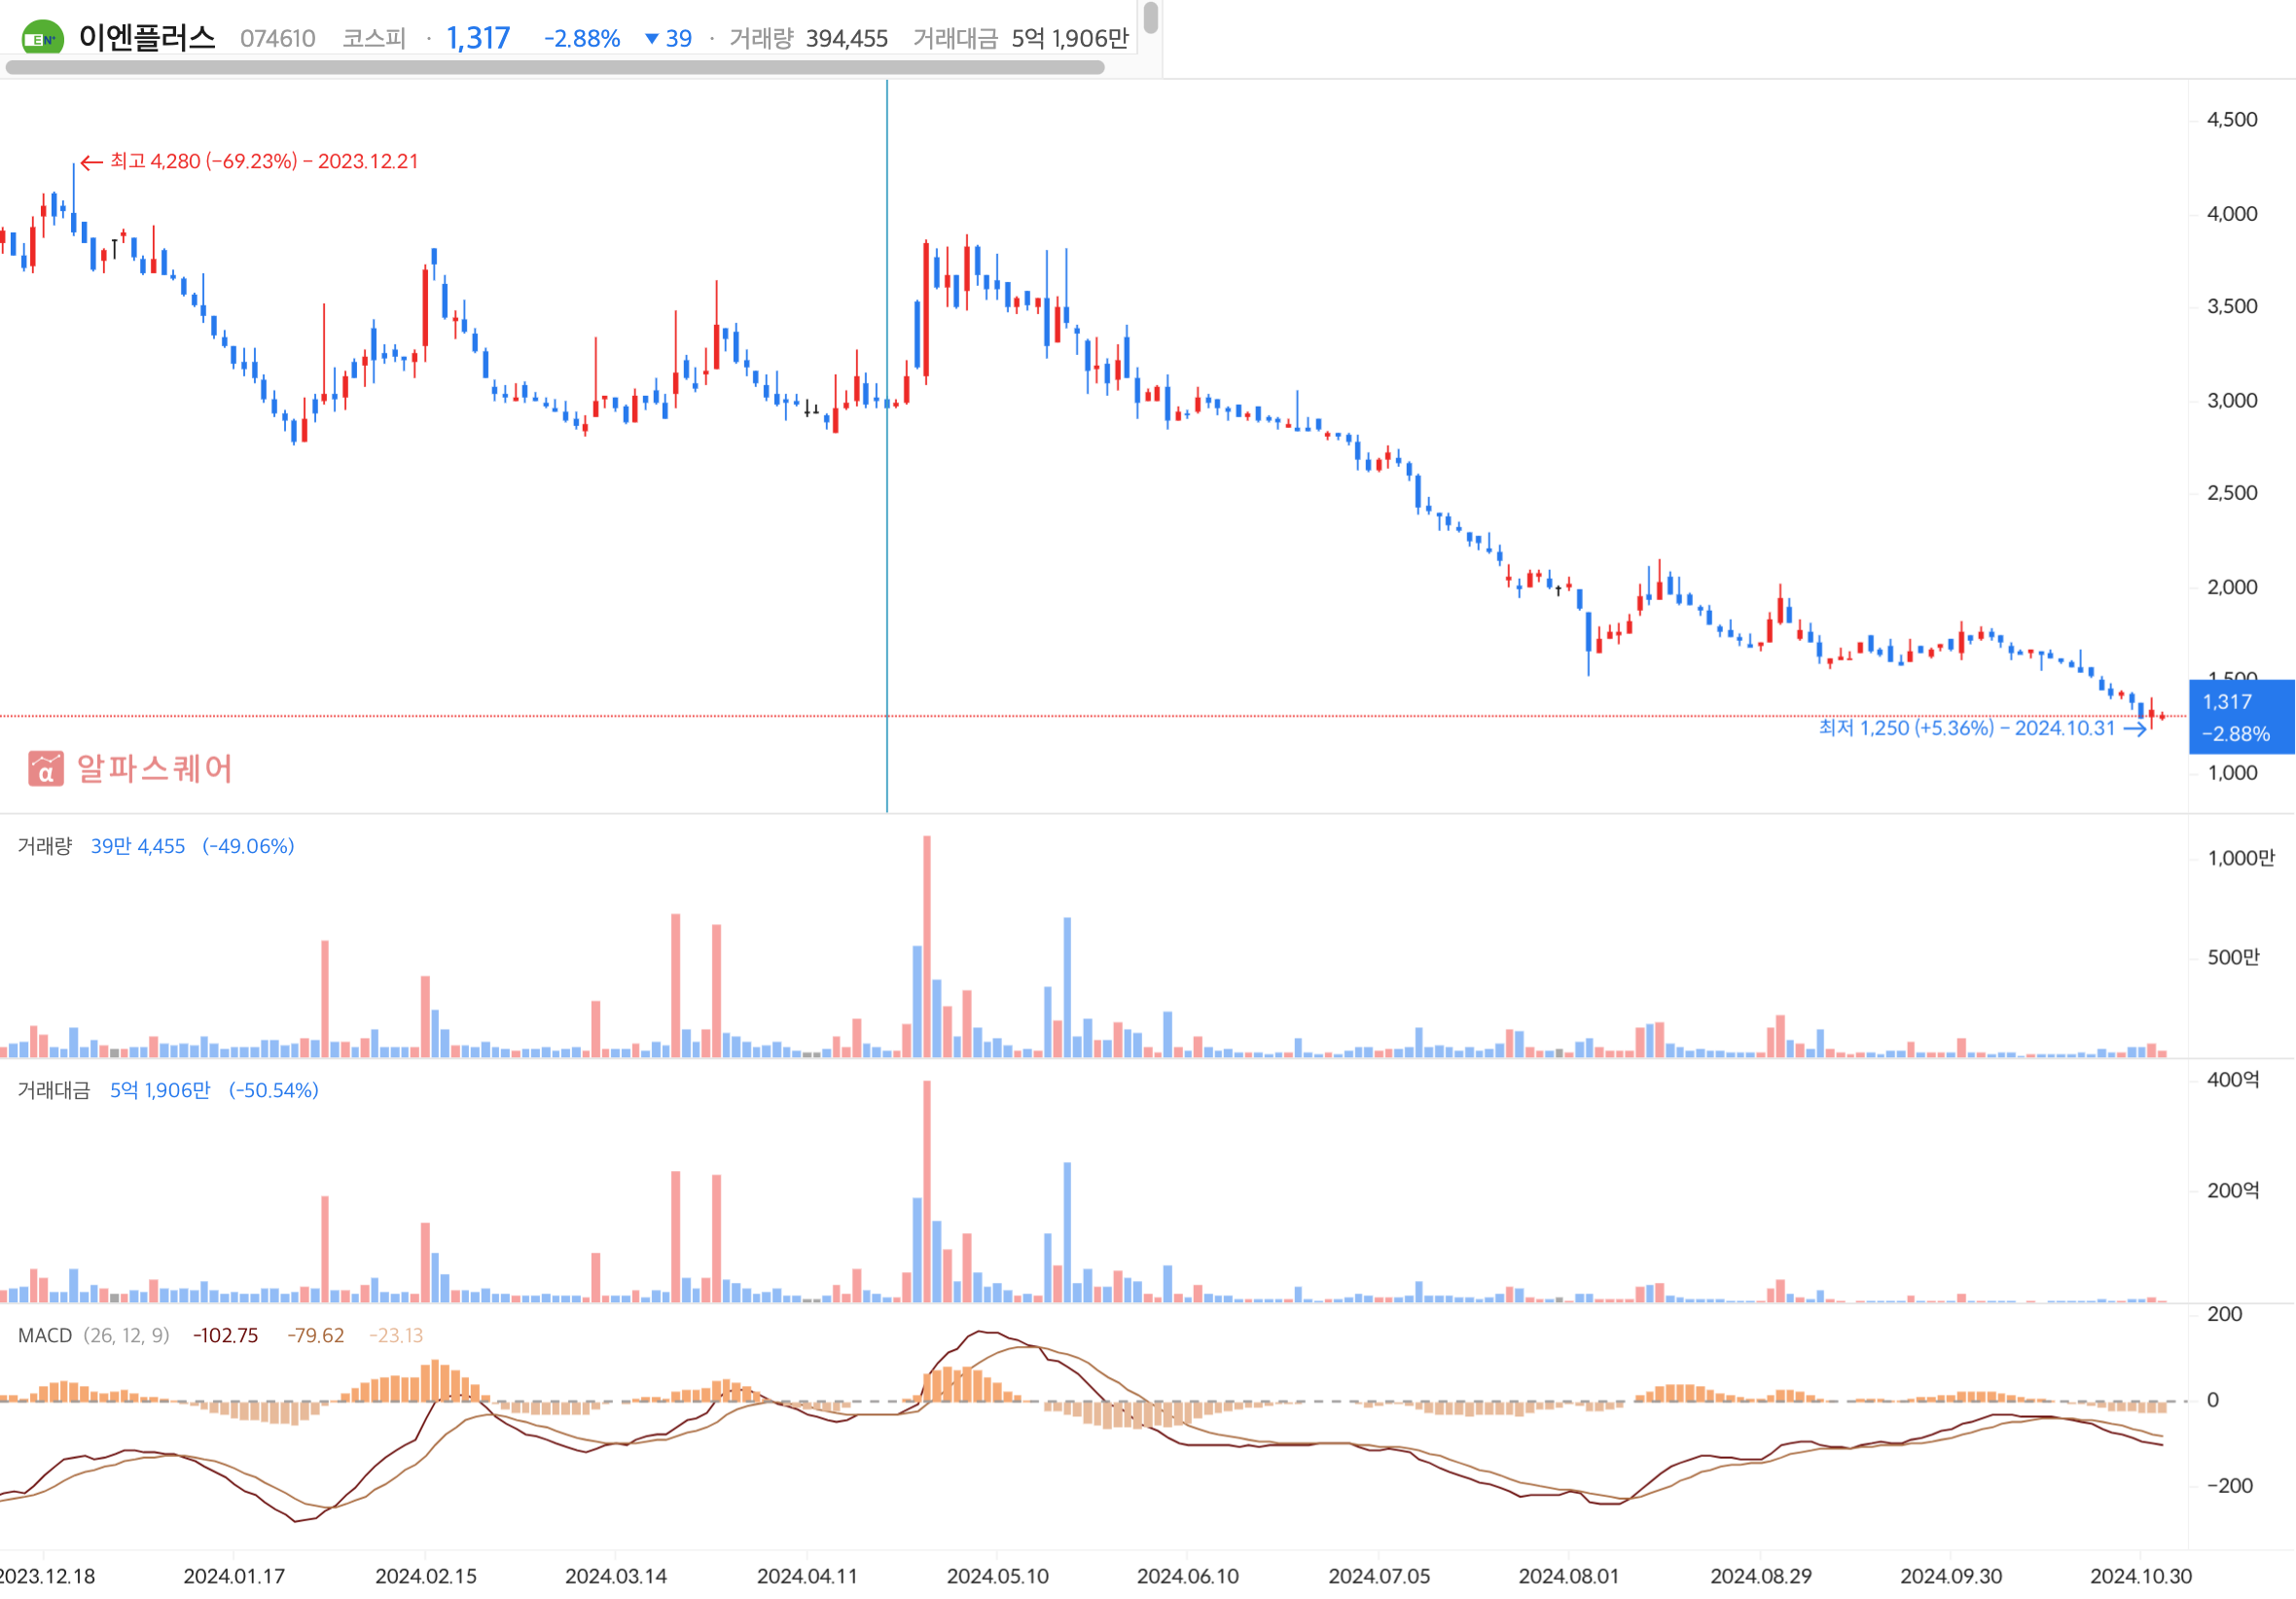The height and width of the screenshot is (1599, 2296).
Task: Click the down triangle 39 change indicator
Action: tap(668, 39)
